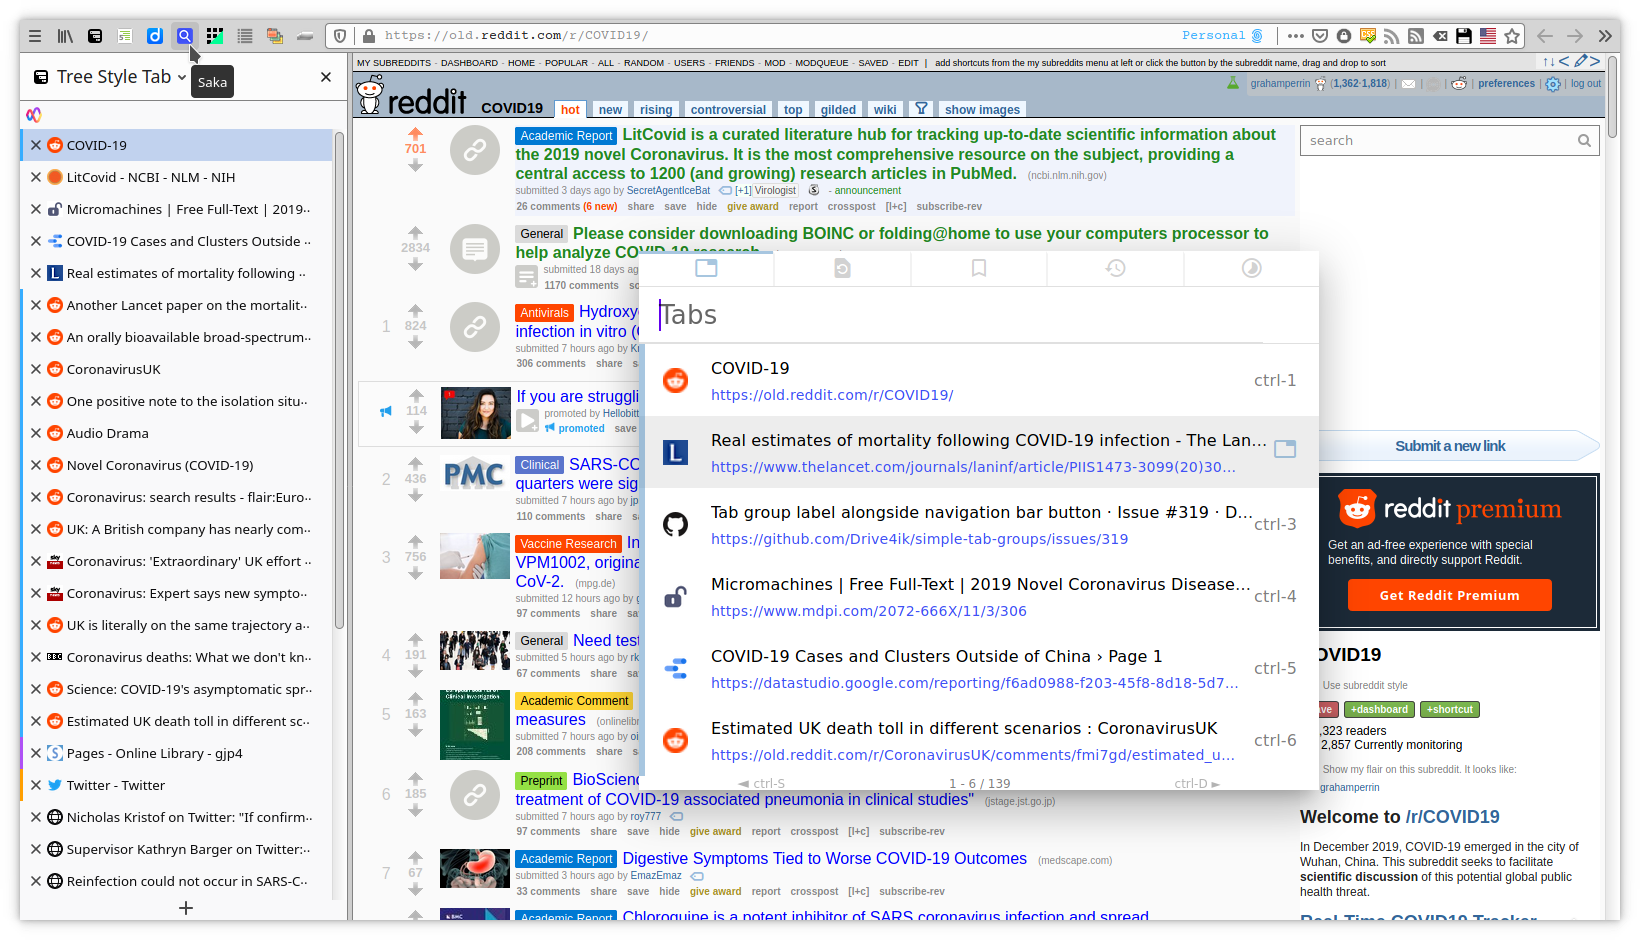Select COVID-19 result in Saka list
This screenshot has width=1640, height=940.
pyautogui.click(x=980, y=380)
